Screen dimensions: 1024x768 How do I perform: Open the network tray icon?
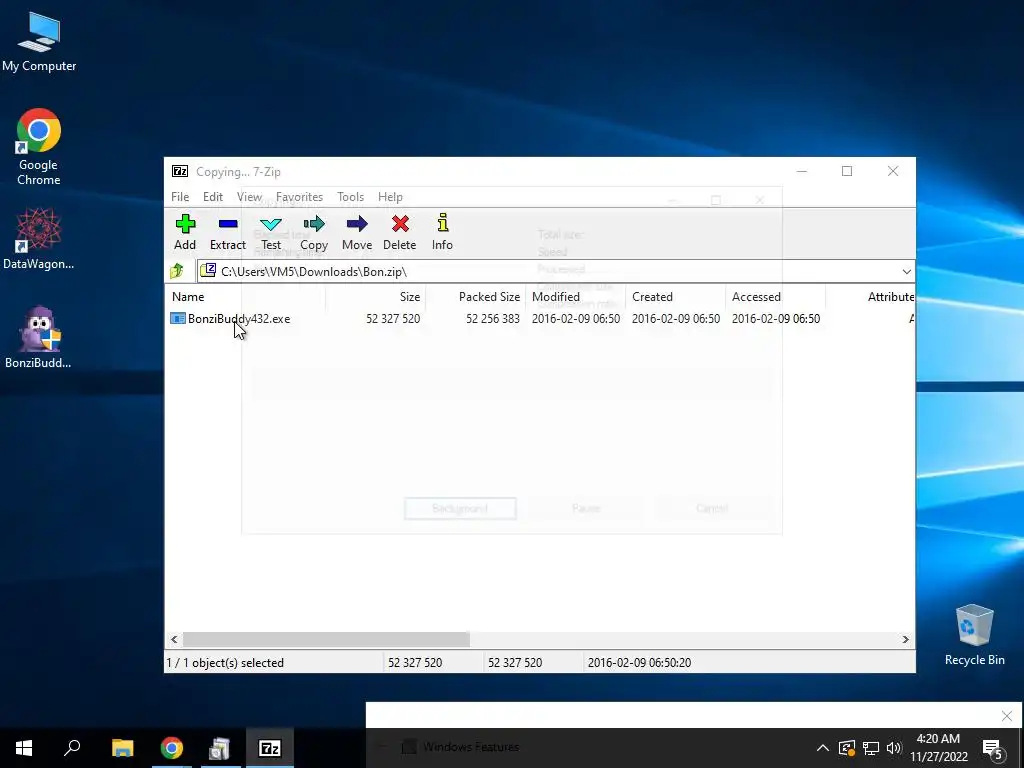pos(871,748)
